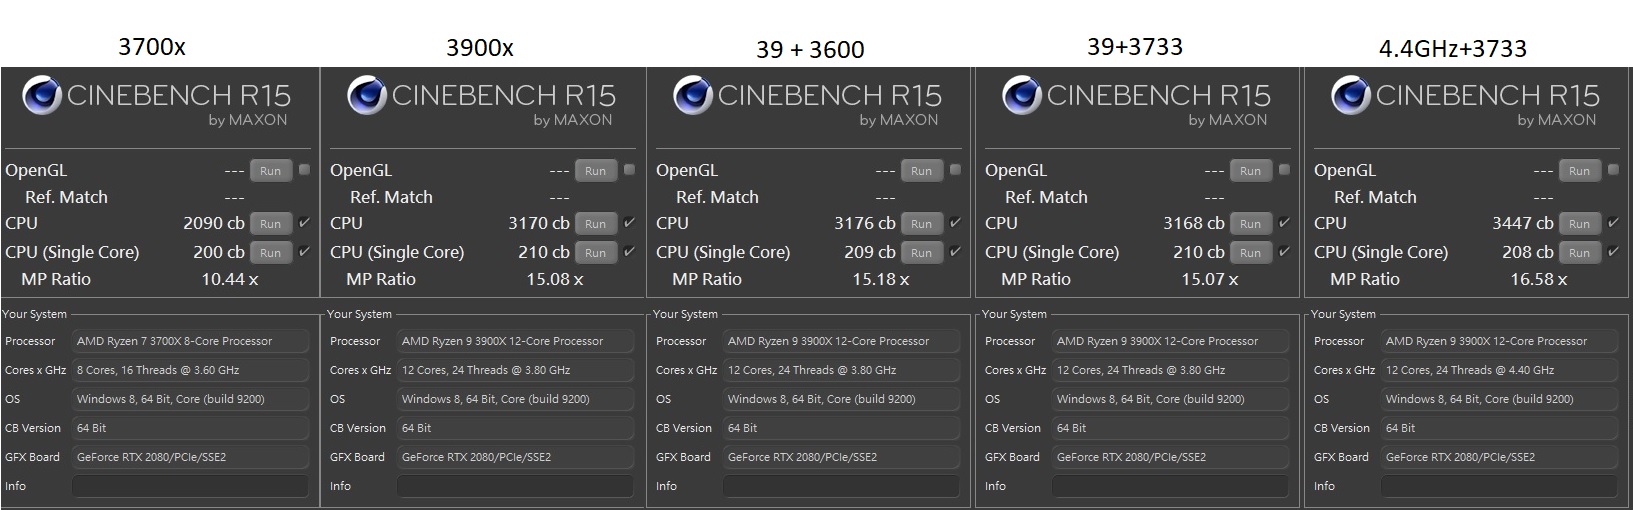Uncheck the CPU checkbox beside 3168 cb
This screenshot has height=510, width=1633.
[x=1284, y=223]
